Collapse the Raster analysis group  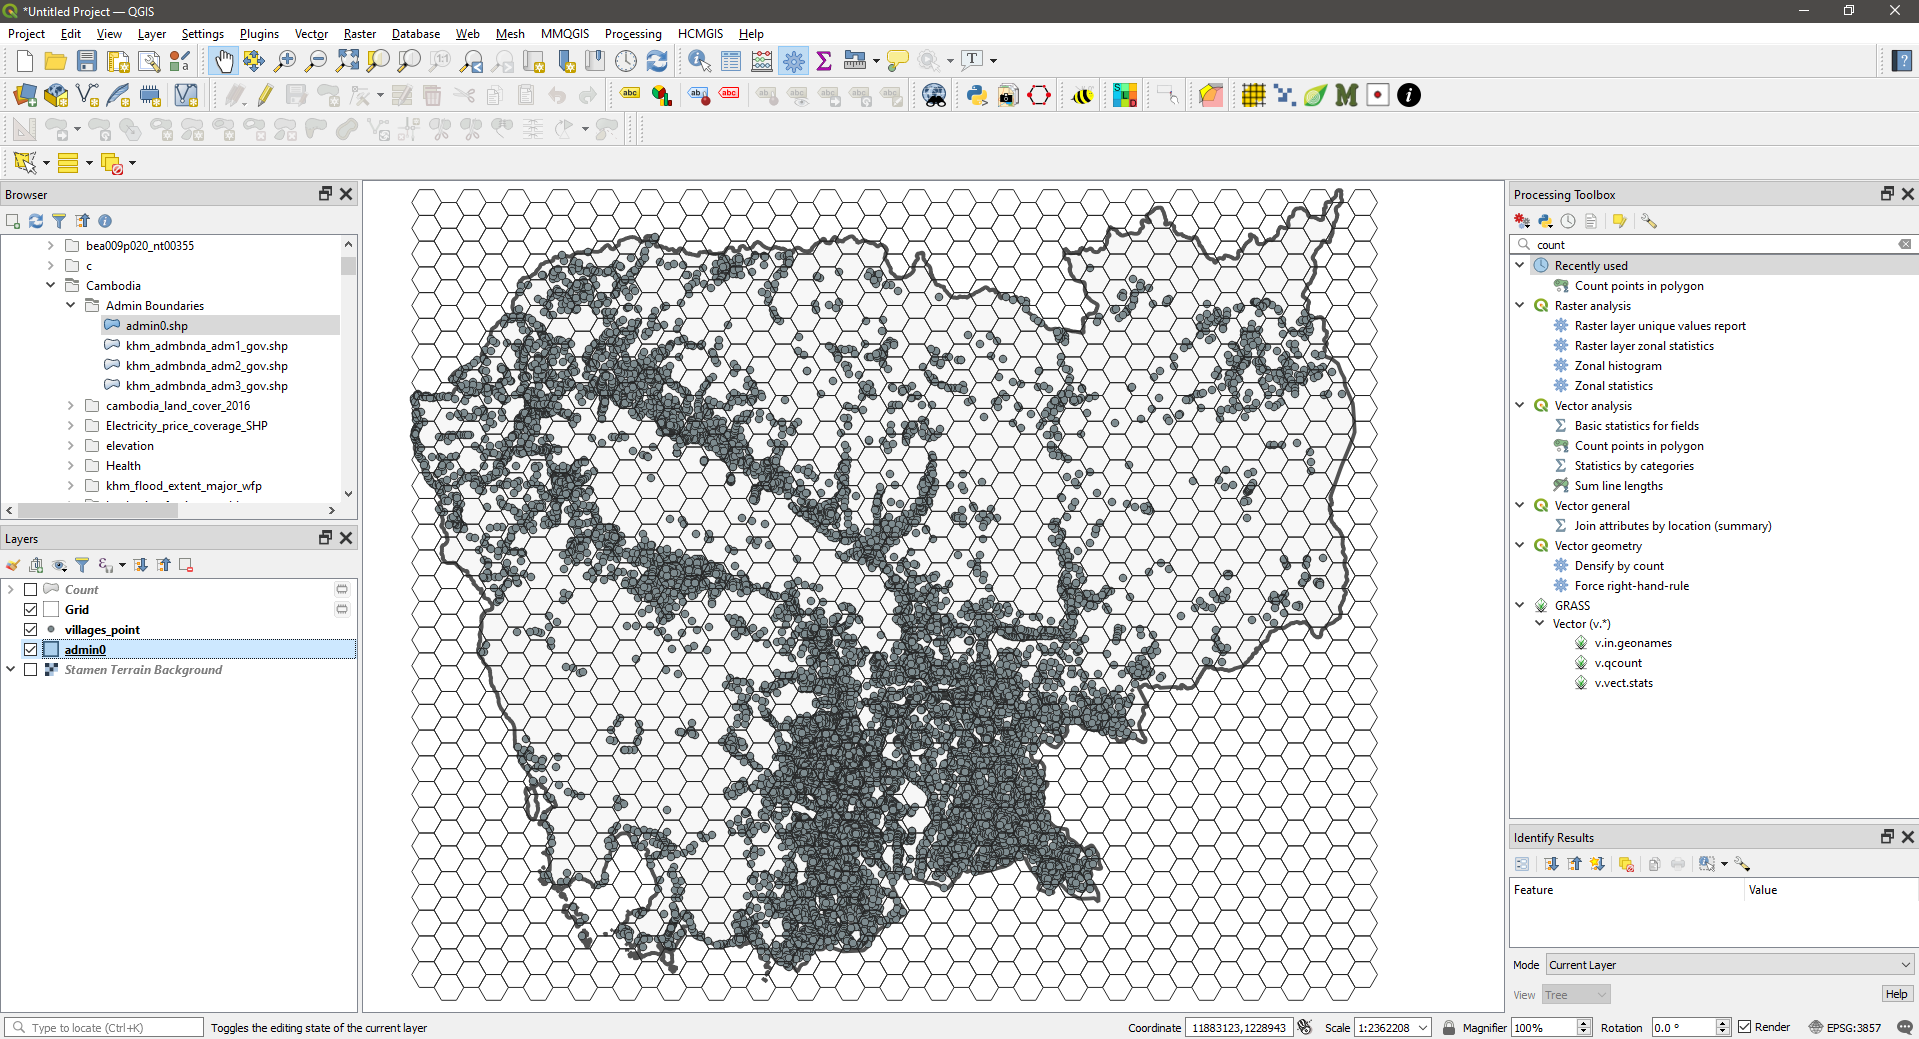(1520, 305)
